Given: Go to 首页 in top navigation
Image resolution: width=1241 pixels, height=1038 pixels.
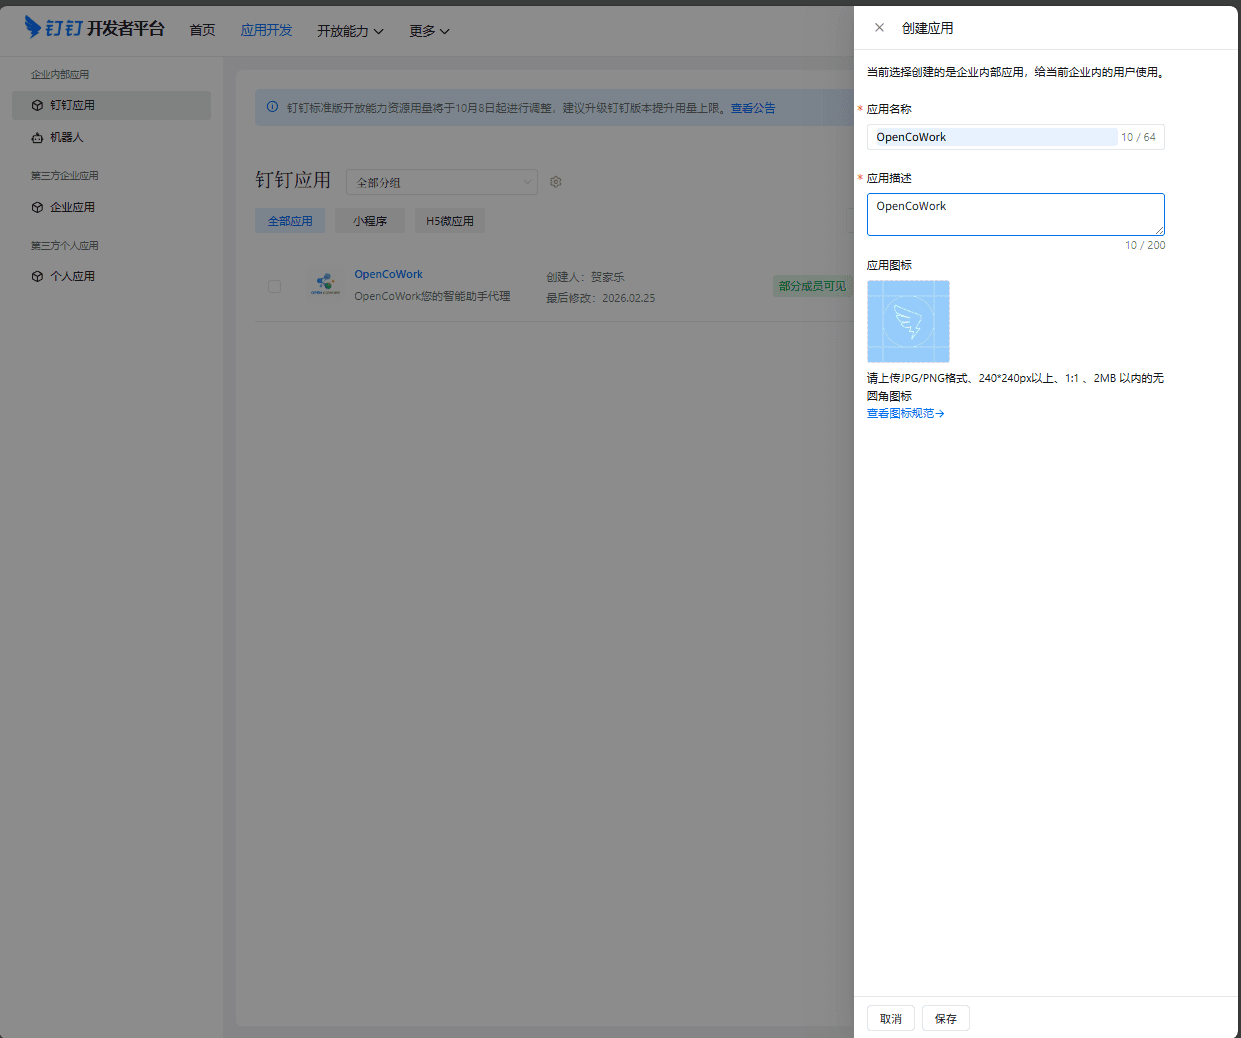Looking at the screenshot, I should [202, 30].
